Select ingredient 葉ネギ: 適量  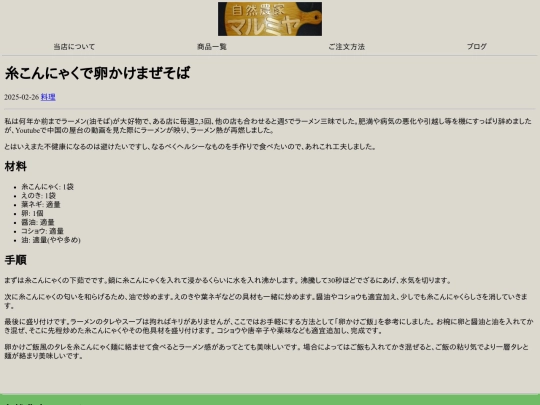41,205
